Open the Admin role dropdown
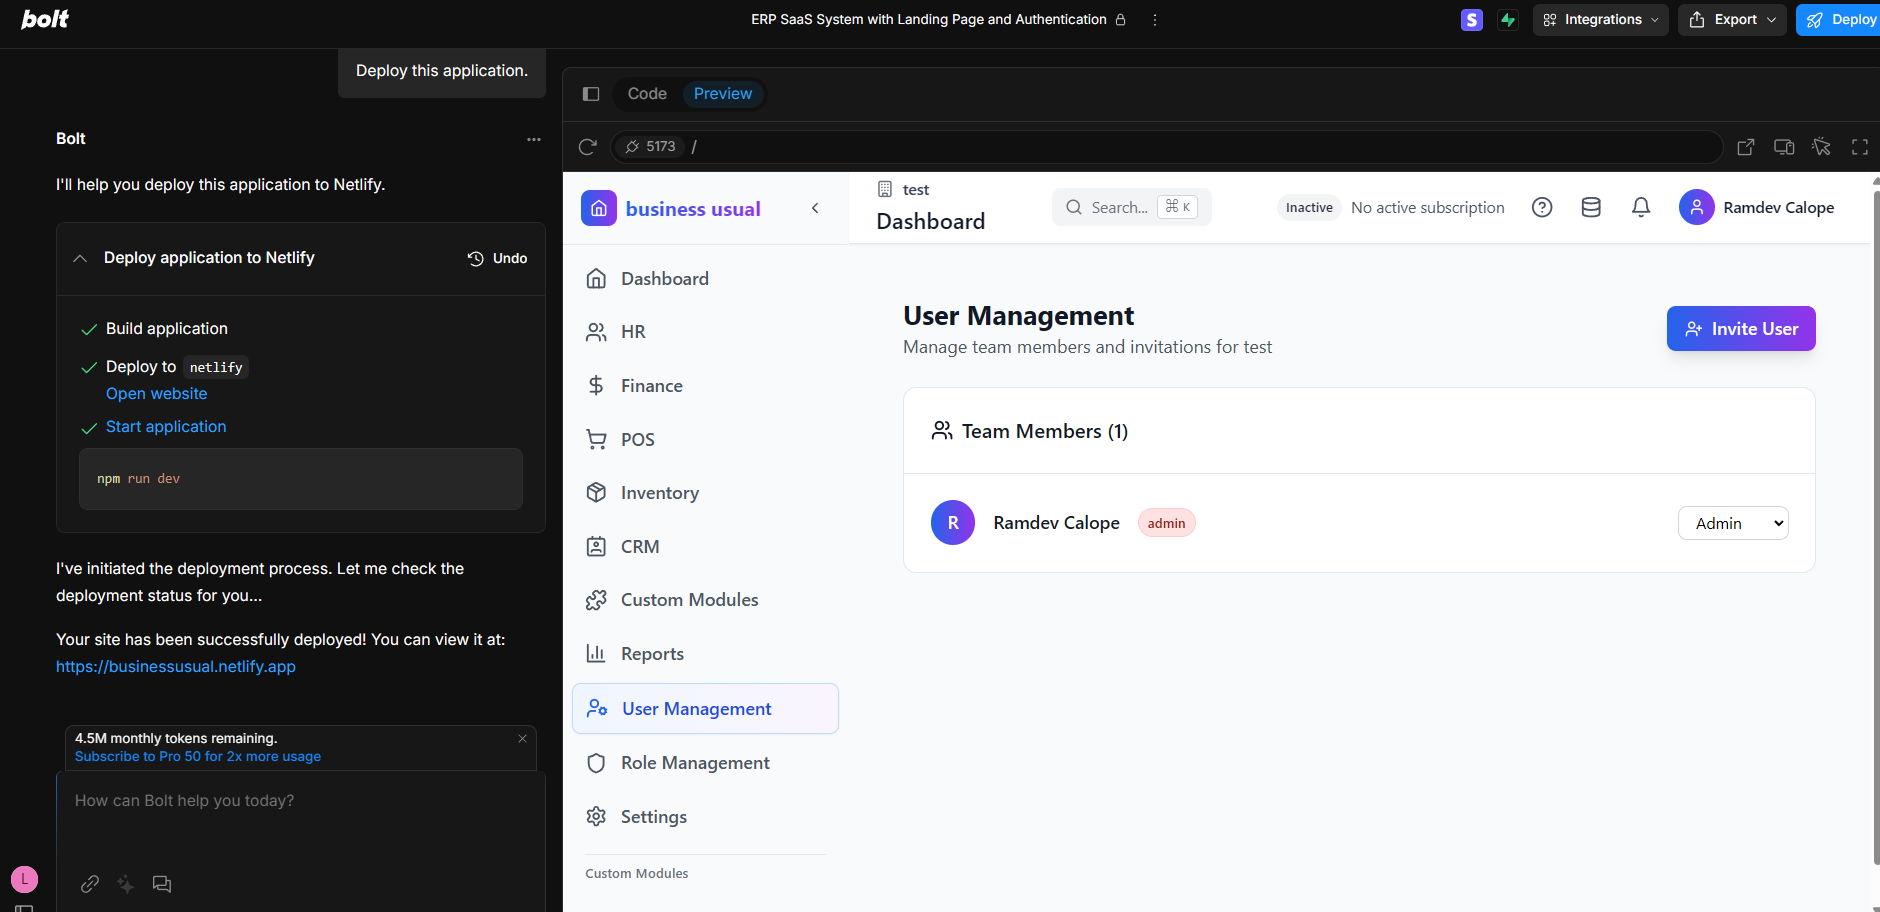Viewport: 1880px width, 912px height. point(1733,523)
